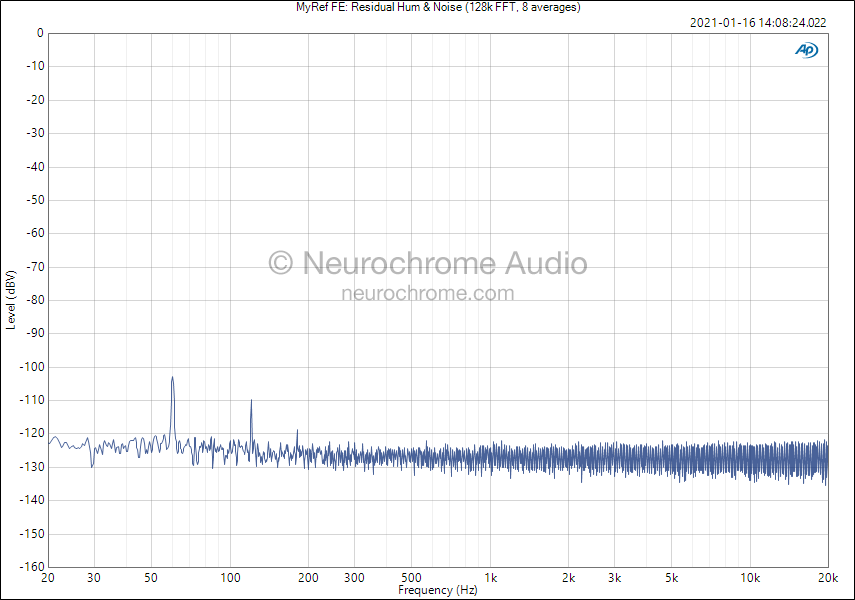The width and height of the screenshot is (855, 600).
Task: Click the y-axis tick label '-50'
Action: [x=35, y=200]
